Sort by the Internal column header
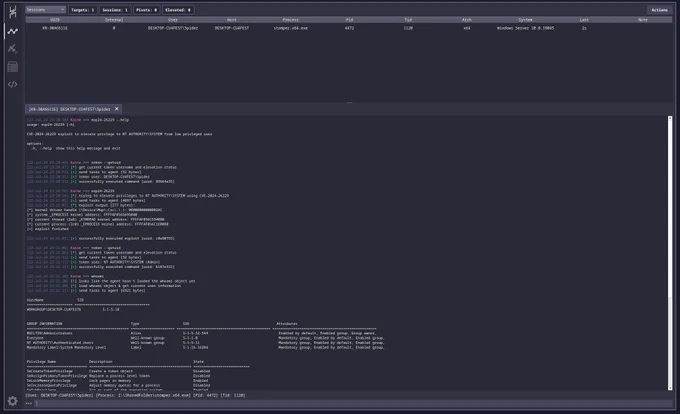 click(114, 20)
